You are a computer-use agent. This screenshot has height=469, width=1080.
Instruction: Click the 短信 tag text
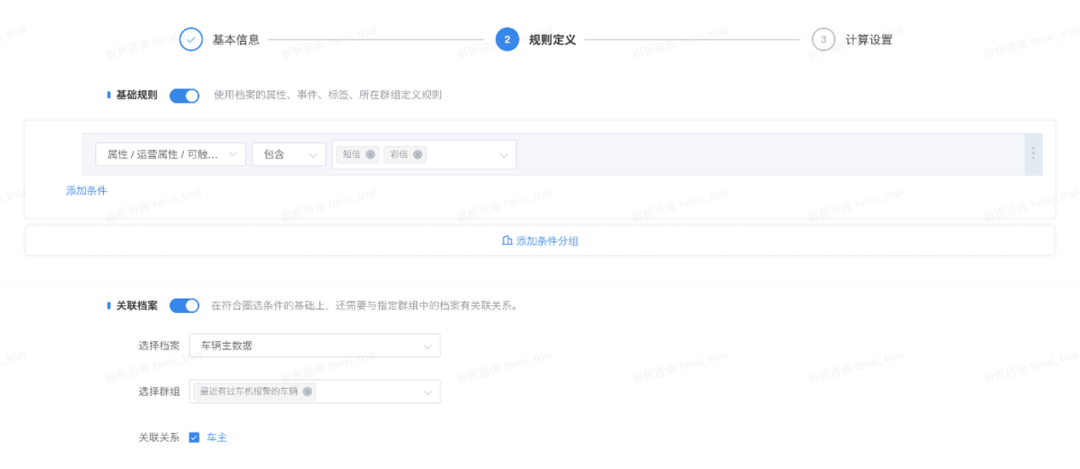[x=351, y=154]
